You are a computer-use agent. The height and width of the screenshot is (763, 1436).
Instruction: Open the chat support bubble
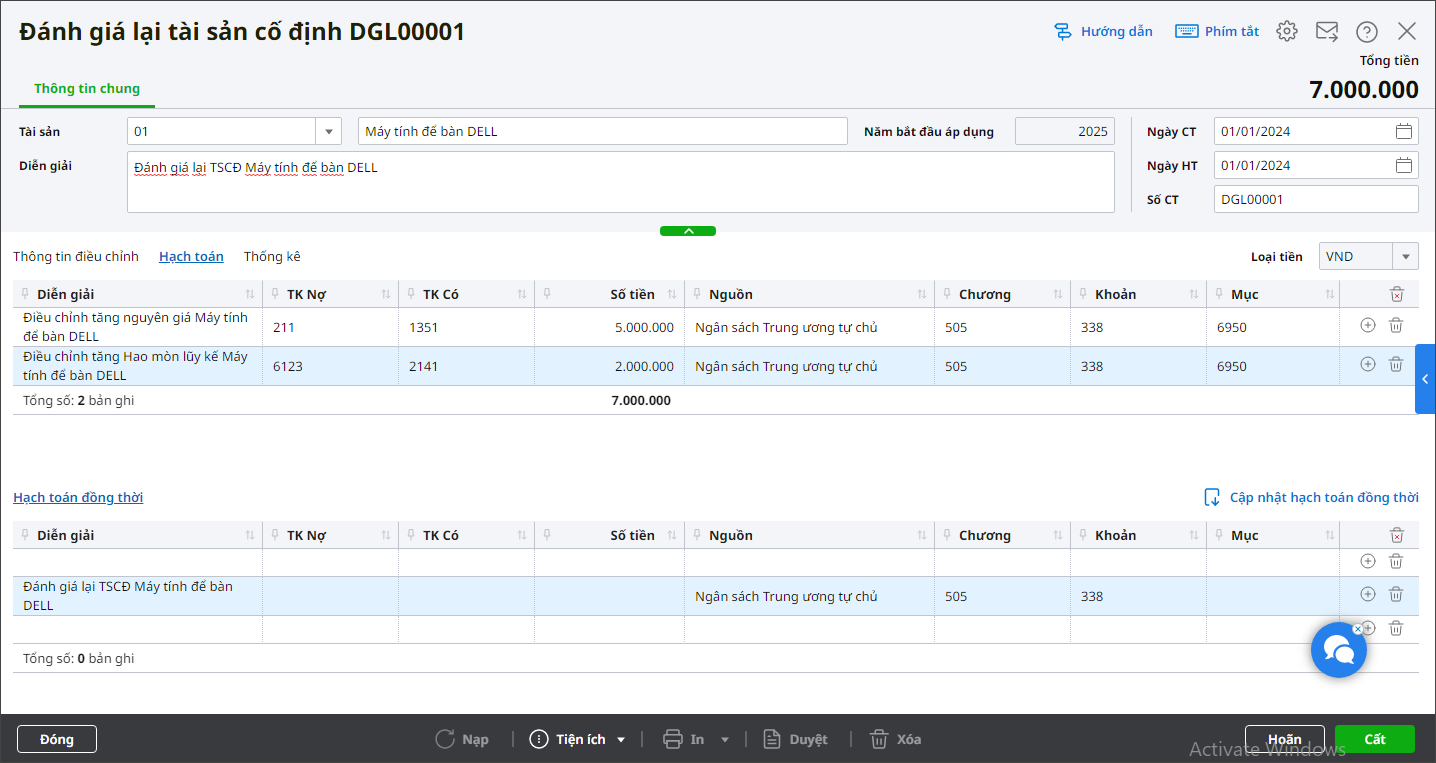pyautogui.click(x=1338, y=650)
